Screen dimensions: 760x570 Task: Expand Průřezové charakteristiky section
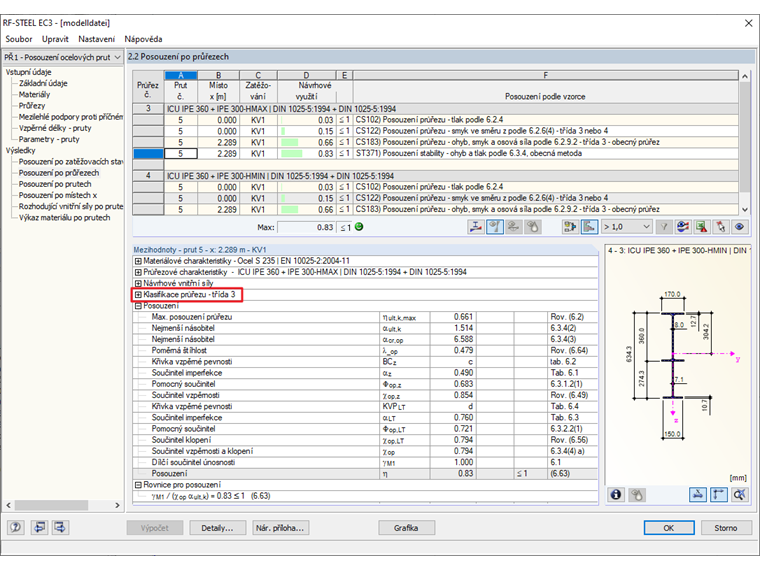[138, 272]
